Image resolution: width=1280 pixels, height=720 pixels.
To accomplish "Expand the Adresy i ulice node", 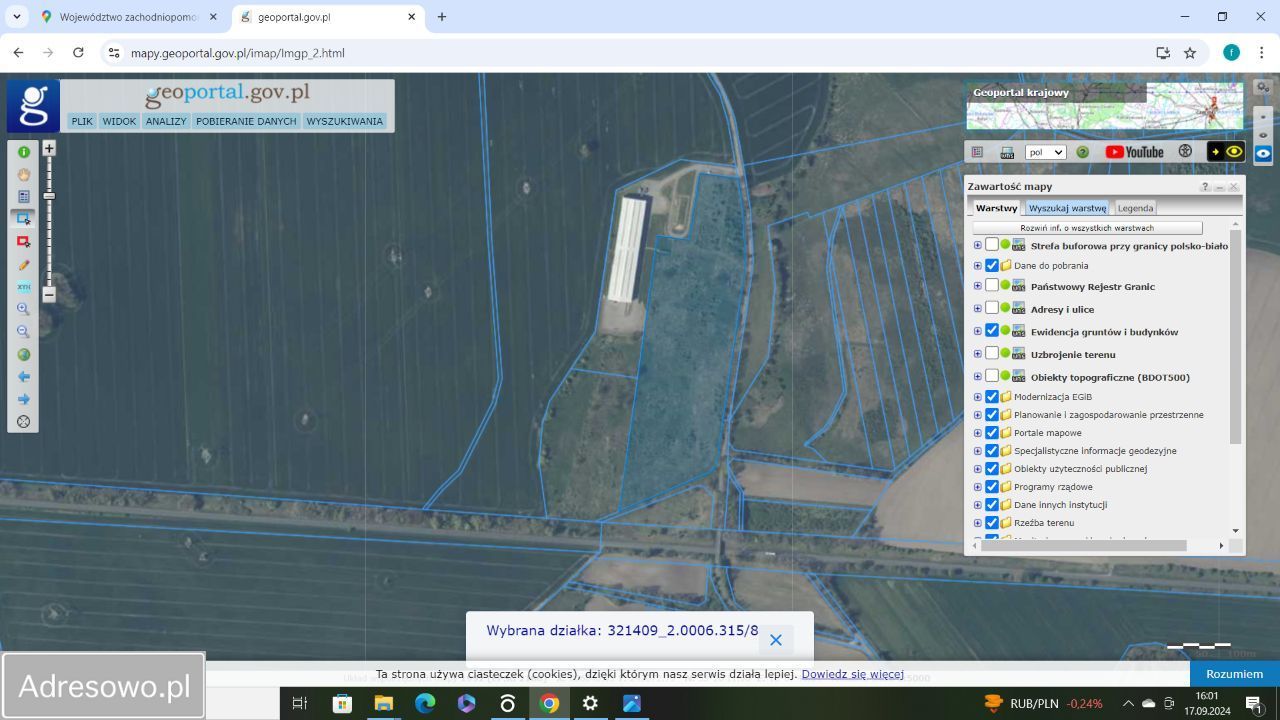I will [x=978, y=309].
